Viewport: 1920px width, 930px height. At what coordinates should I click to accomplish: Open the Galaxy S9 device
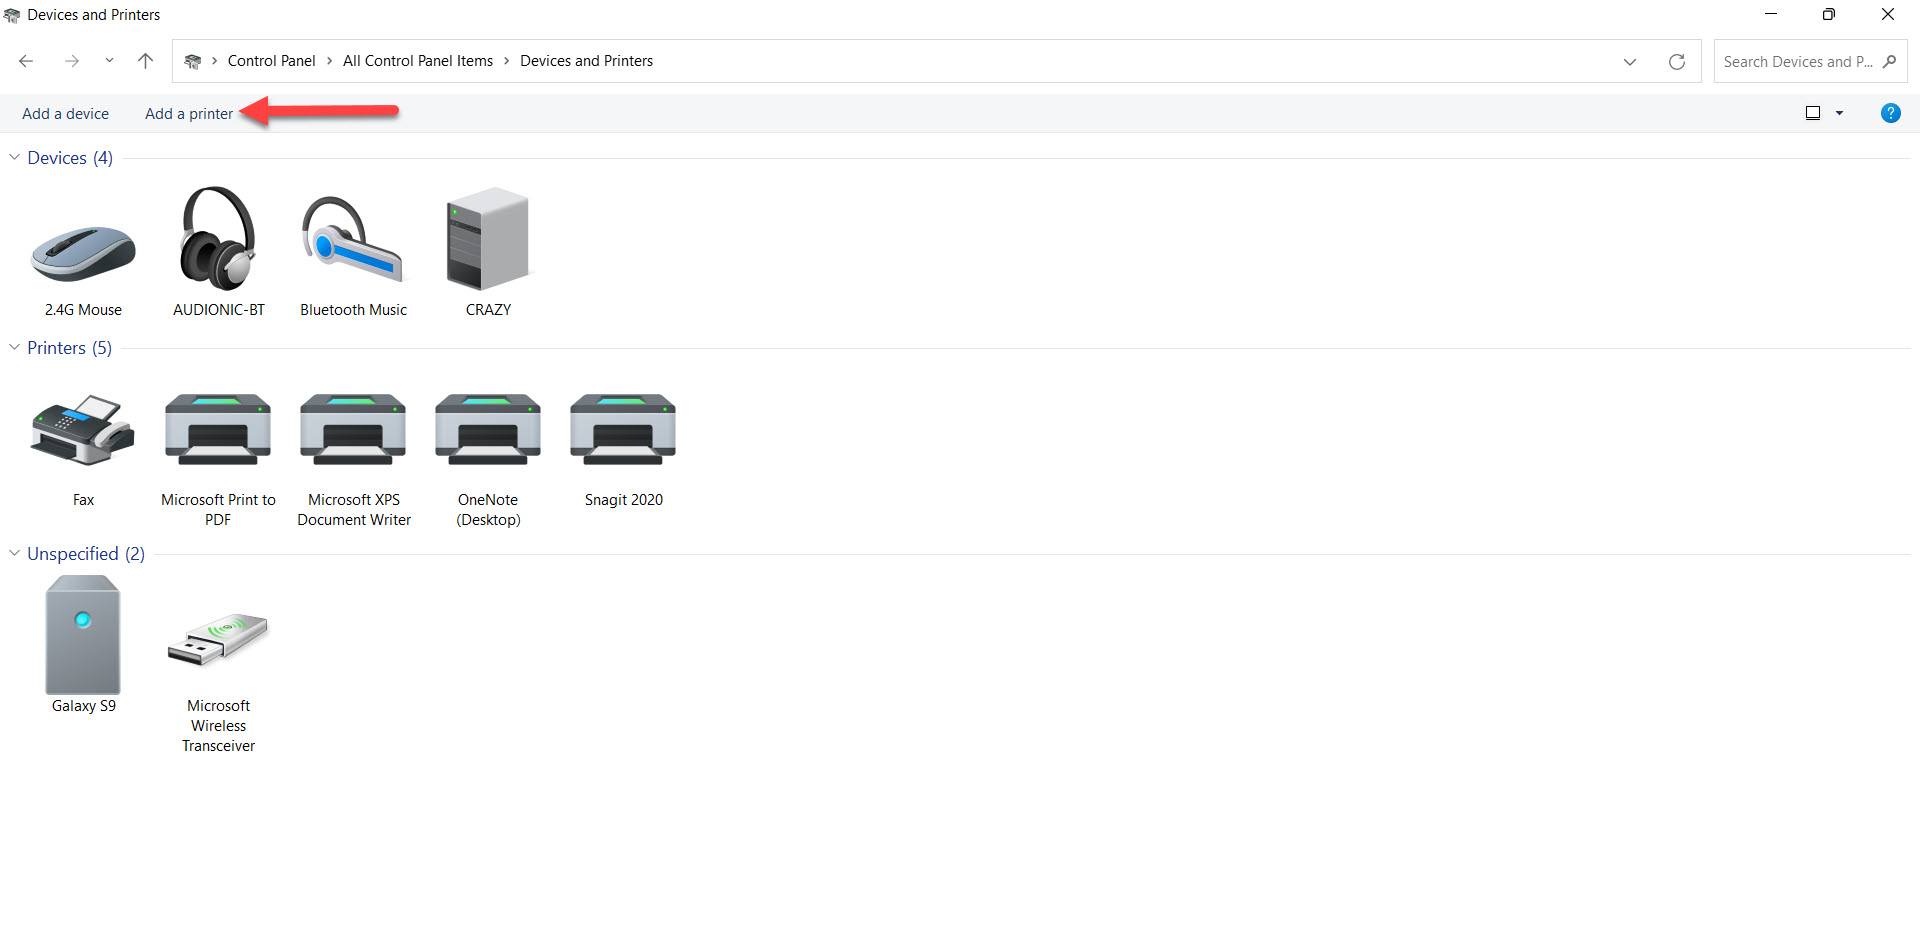(x=83, y=635)
